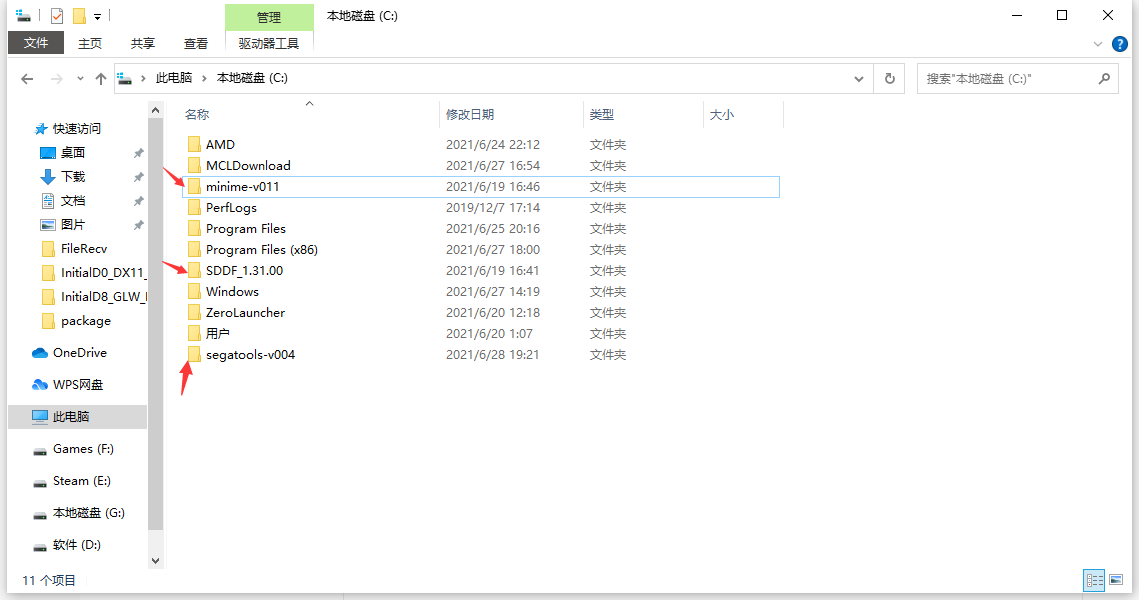Open the help question mark icon

(x=1119, y=44)
